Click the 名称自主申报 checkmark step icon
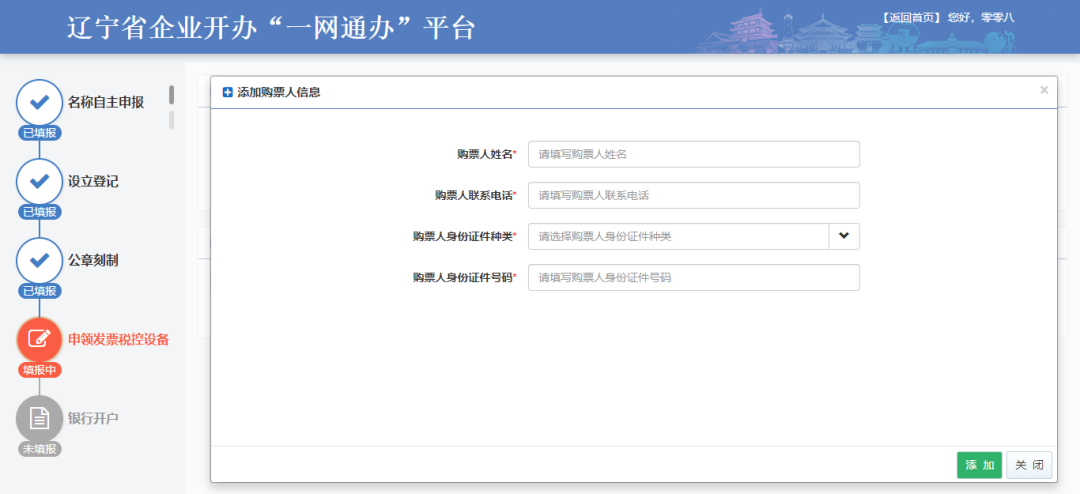1080x494 pixels. [39, 103]
